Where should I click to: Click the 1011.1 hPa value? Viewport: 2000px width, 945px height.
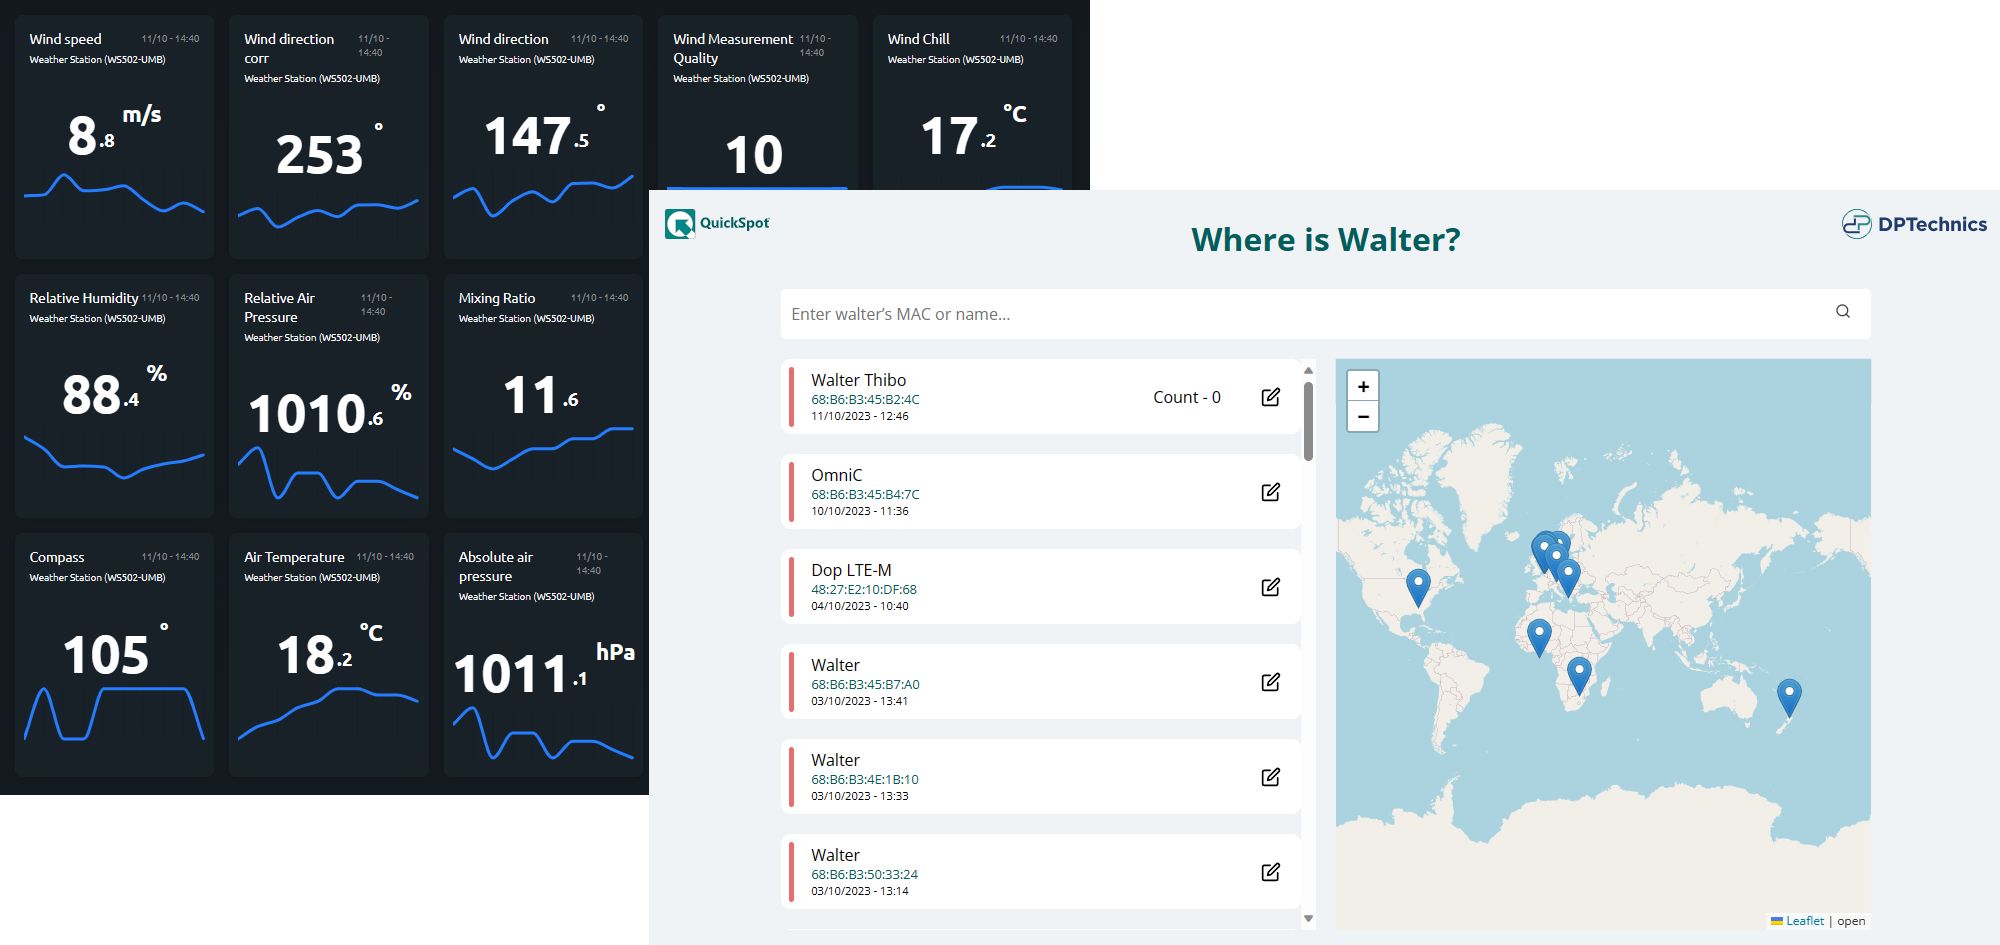(544, 670)
